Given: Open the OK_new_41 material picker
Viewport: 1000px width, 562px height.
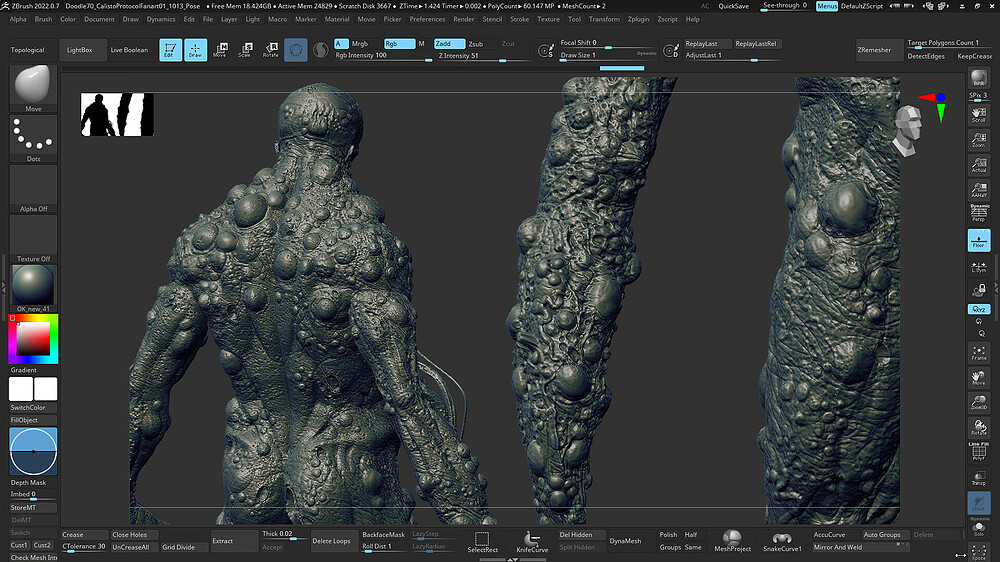Looking at the screenshot, I should (x=33, y=289).
